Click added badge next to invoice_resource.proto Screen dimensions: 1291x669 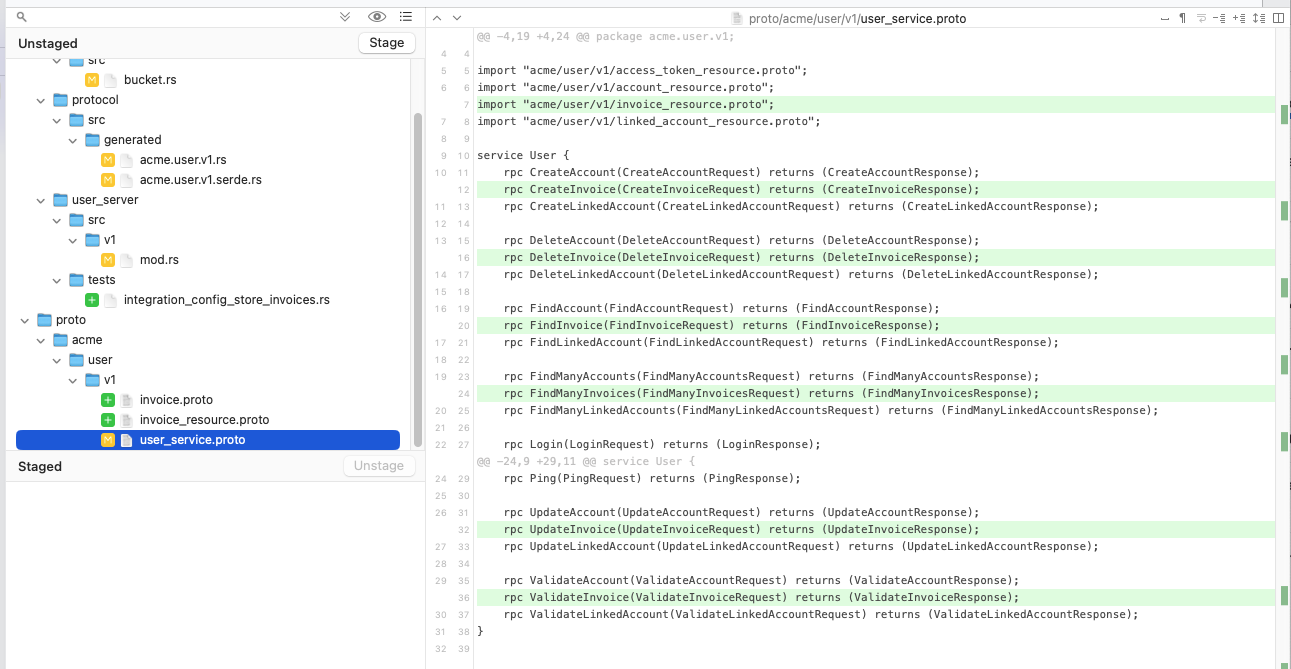click(108, 420)
